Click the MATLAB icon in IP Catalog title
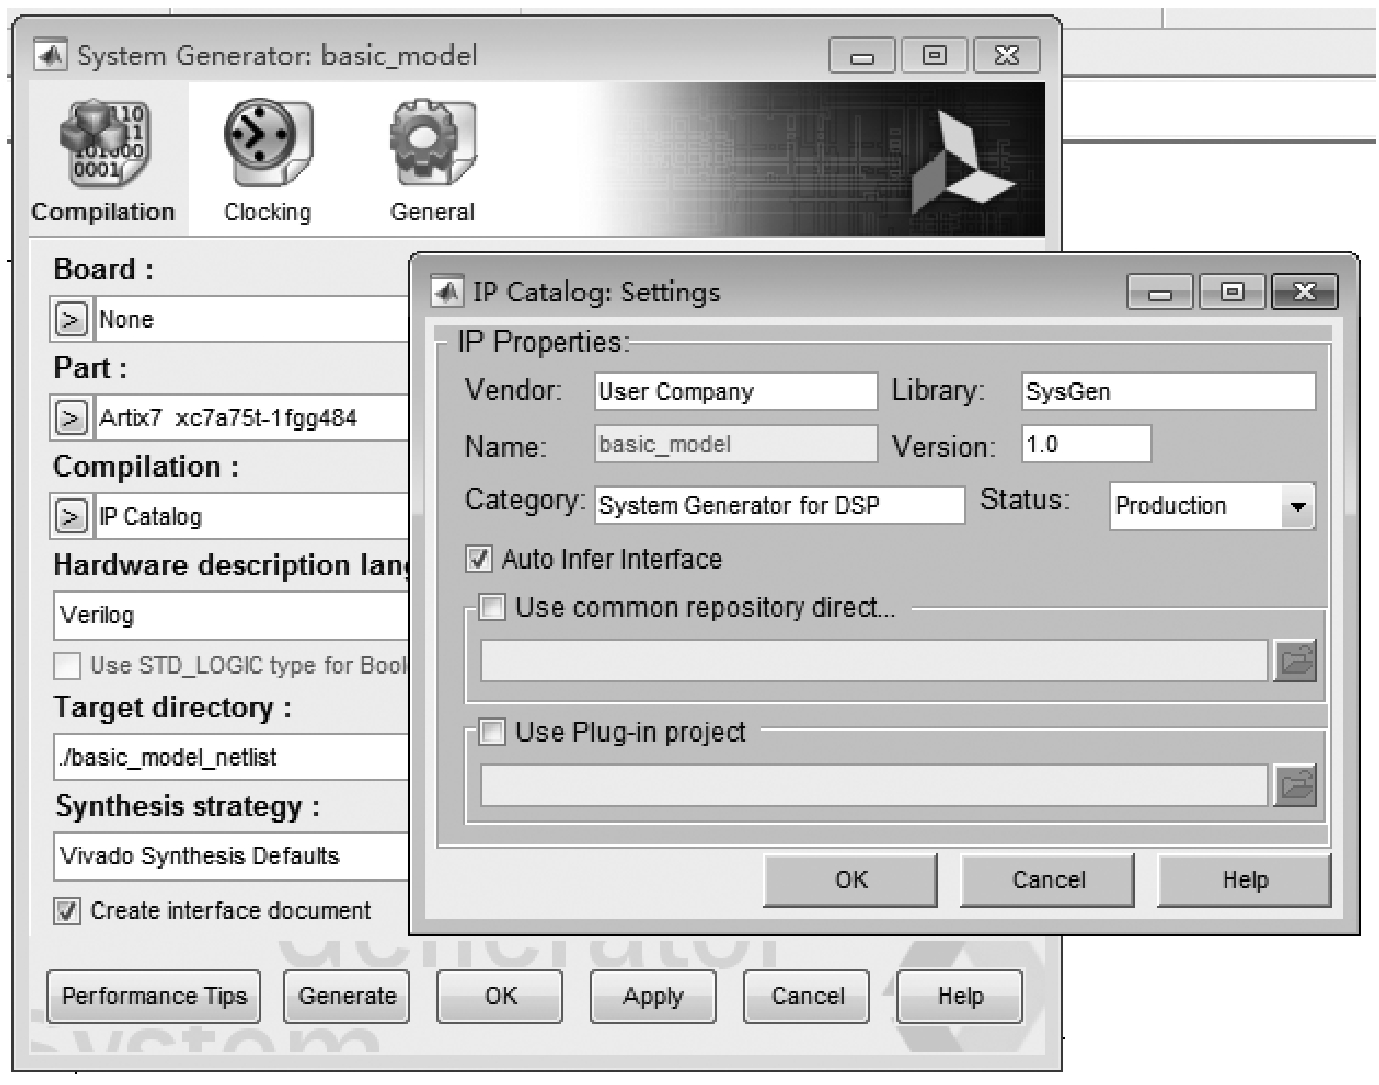Image resolution: width=1379 pixels, height=1085 pixels. tap(447, 292)
